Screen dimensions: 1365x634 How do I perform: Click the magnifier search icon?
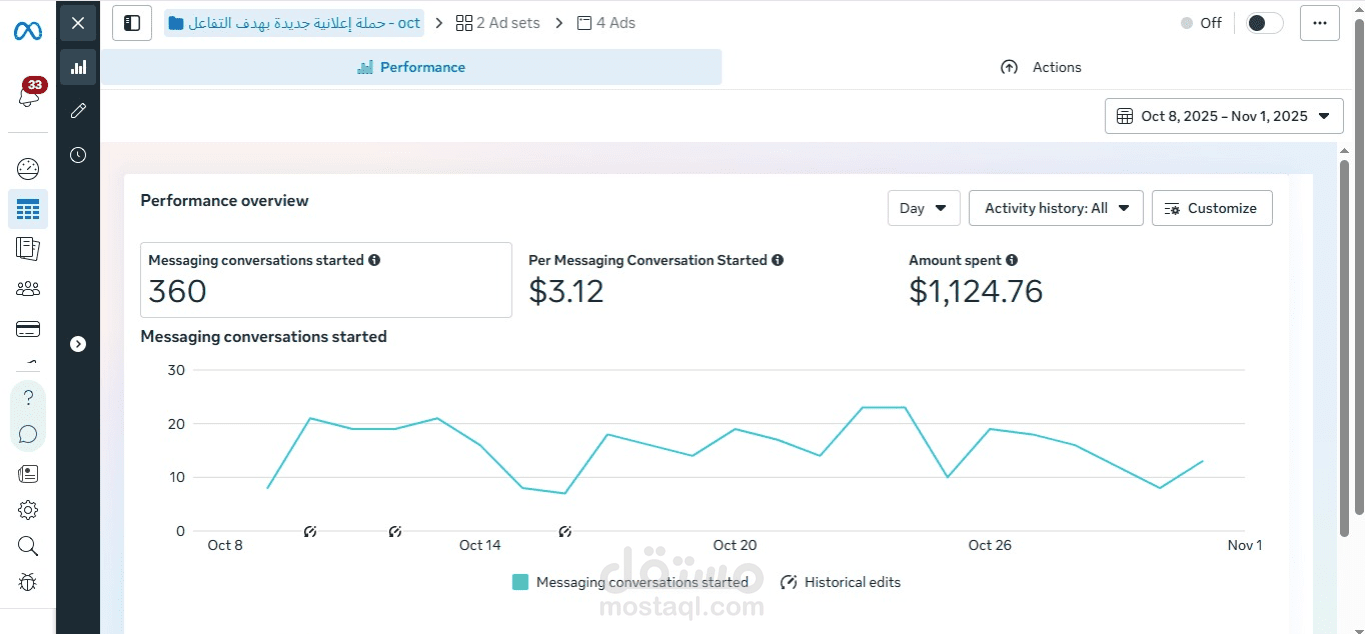pyautogui.click(x=28, y=546)
